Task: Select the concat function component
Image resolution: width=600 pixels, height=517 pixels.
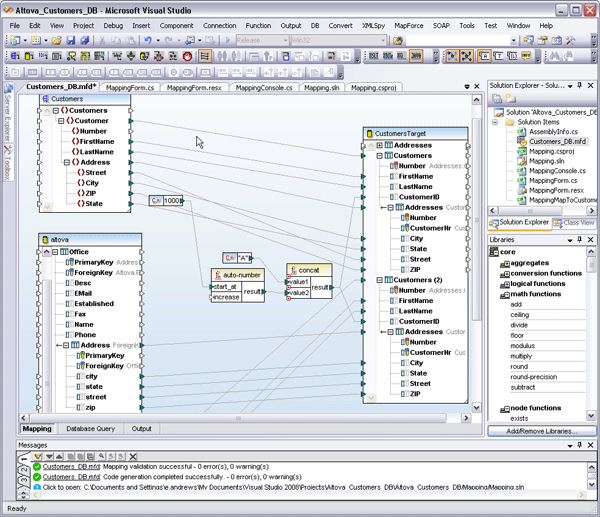Action: 309,281
